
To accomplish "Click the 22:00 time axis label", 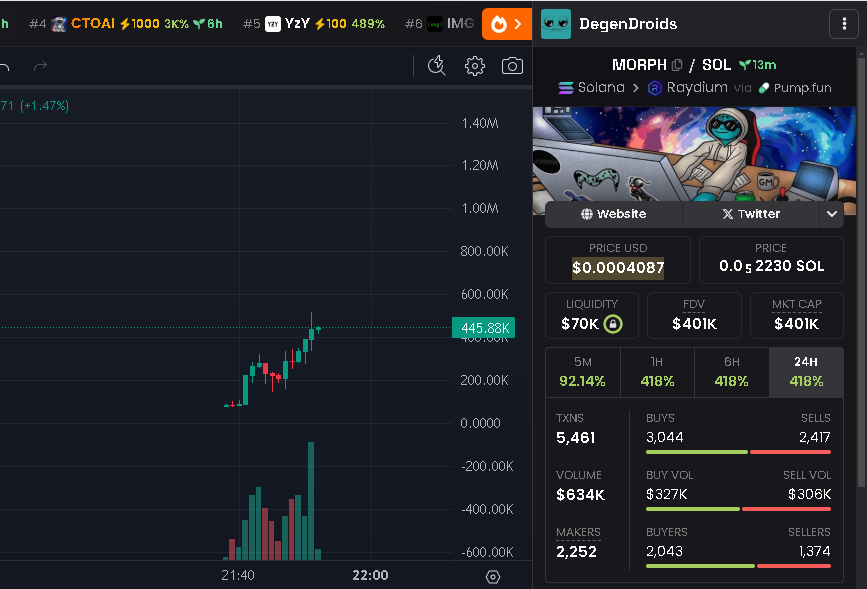I will [x=370, y=575].
